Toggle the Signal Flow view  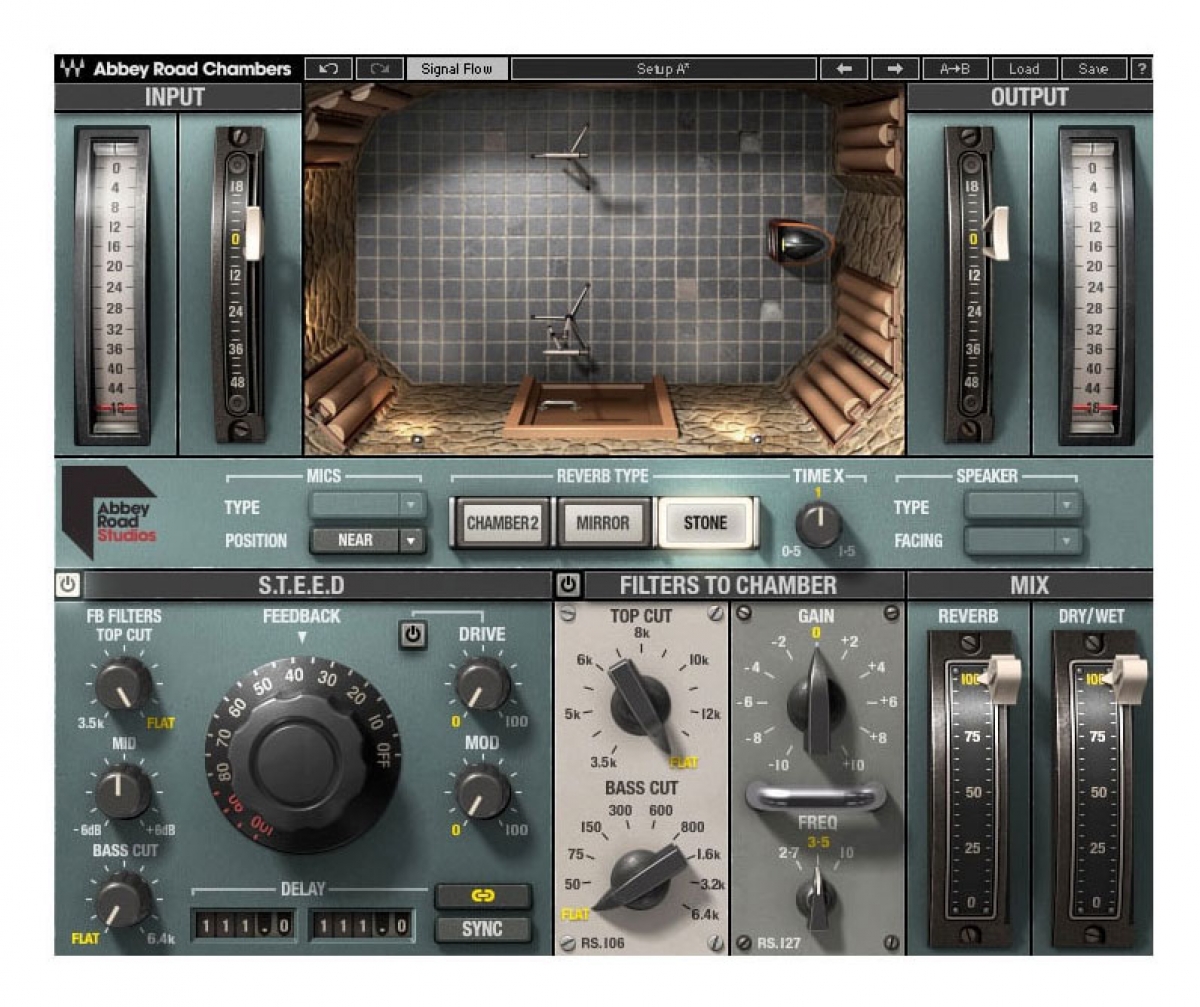click(x=457, y=69)
